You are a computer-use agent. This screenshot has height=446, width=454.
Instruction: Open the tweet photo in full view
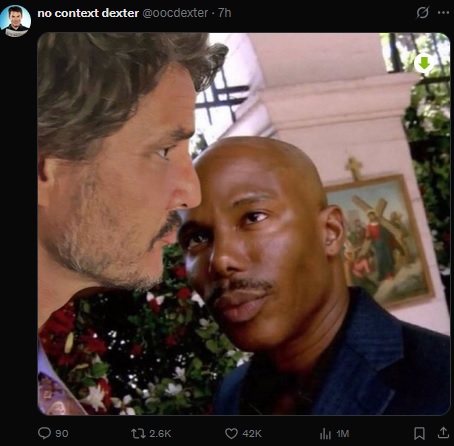pos(244,224)
